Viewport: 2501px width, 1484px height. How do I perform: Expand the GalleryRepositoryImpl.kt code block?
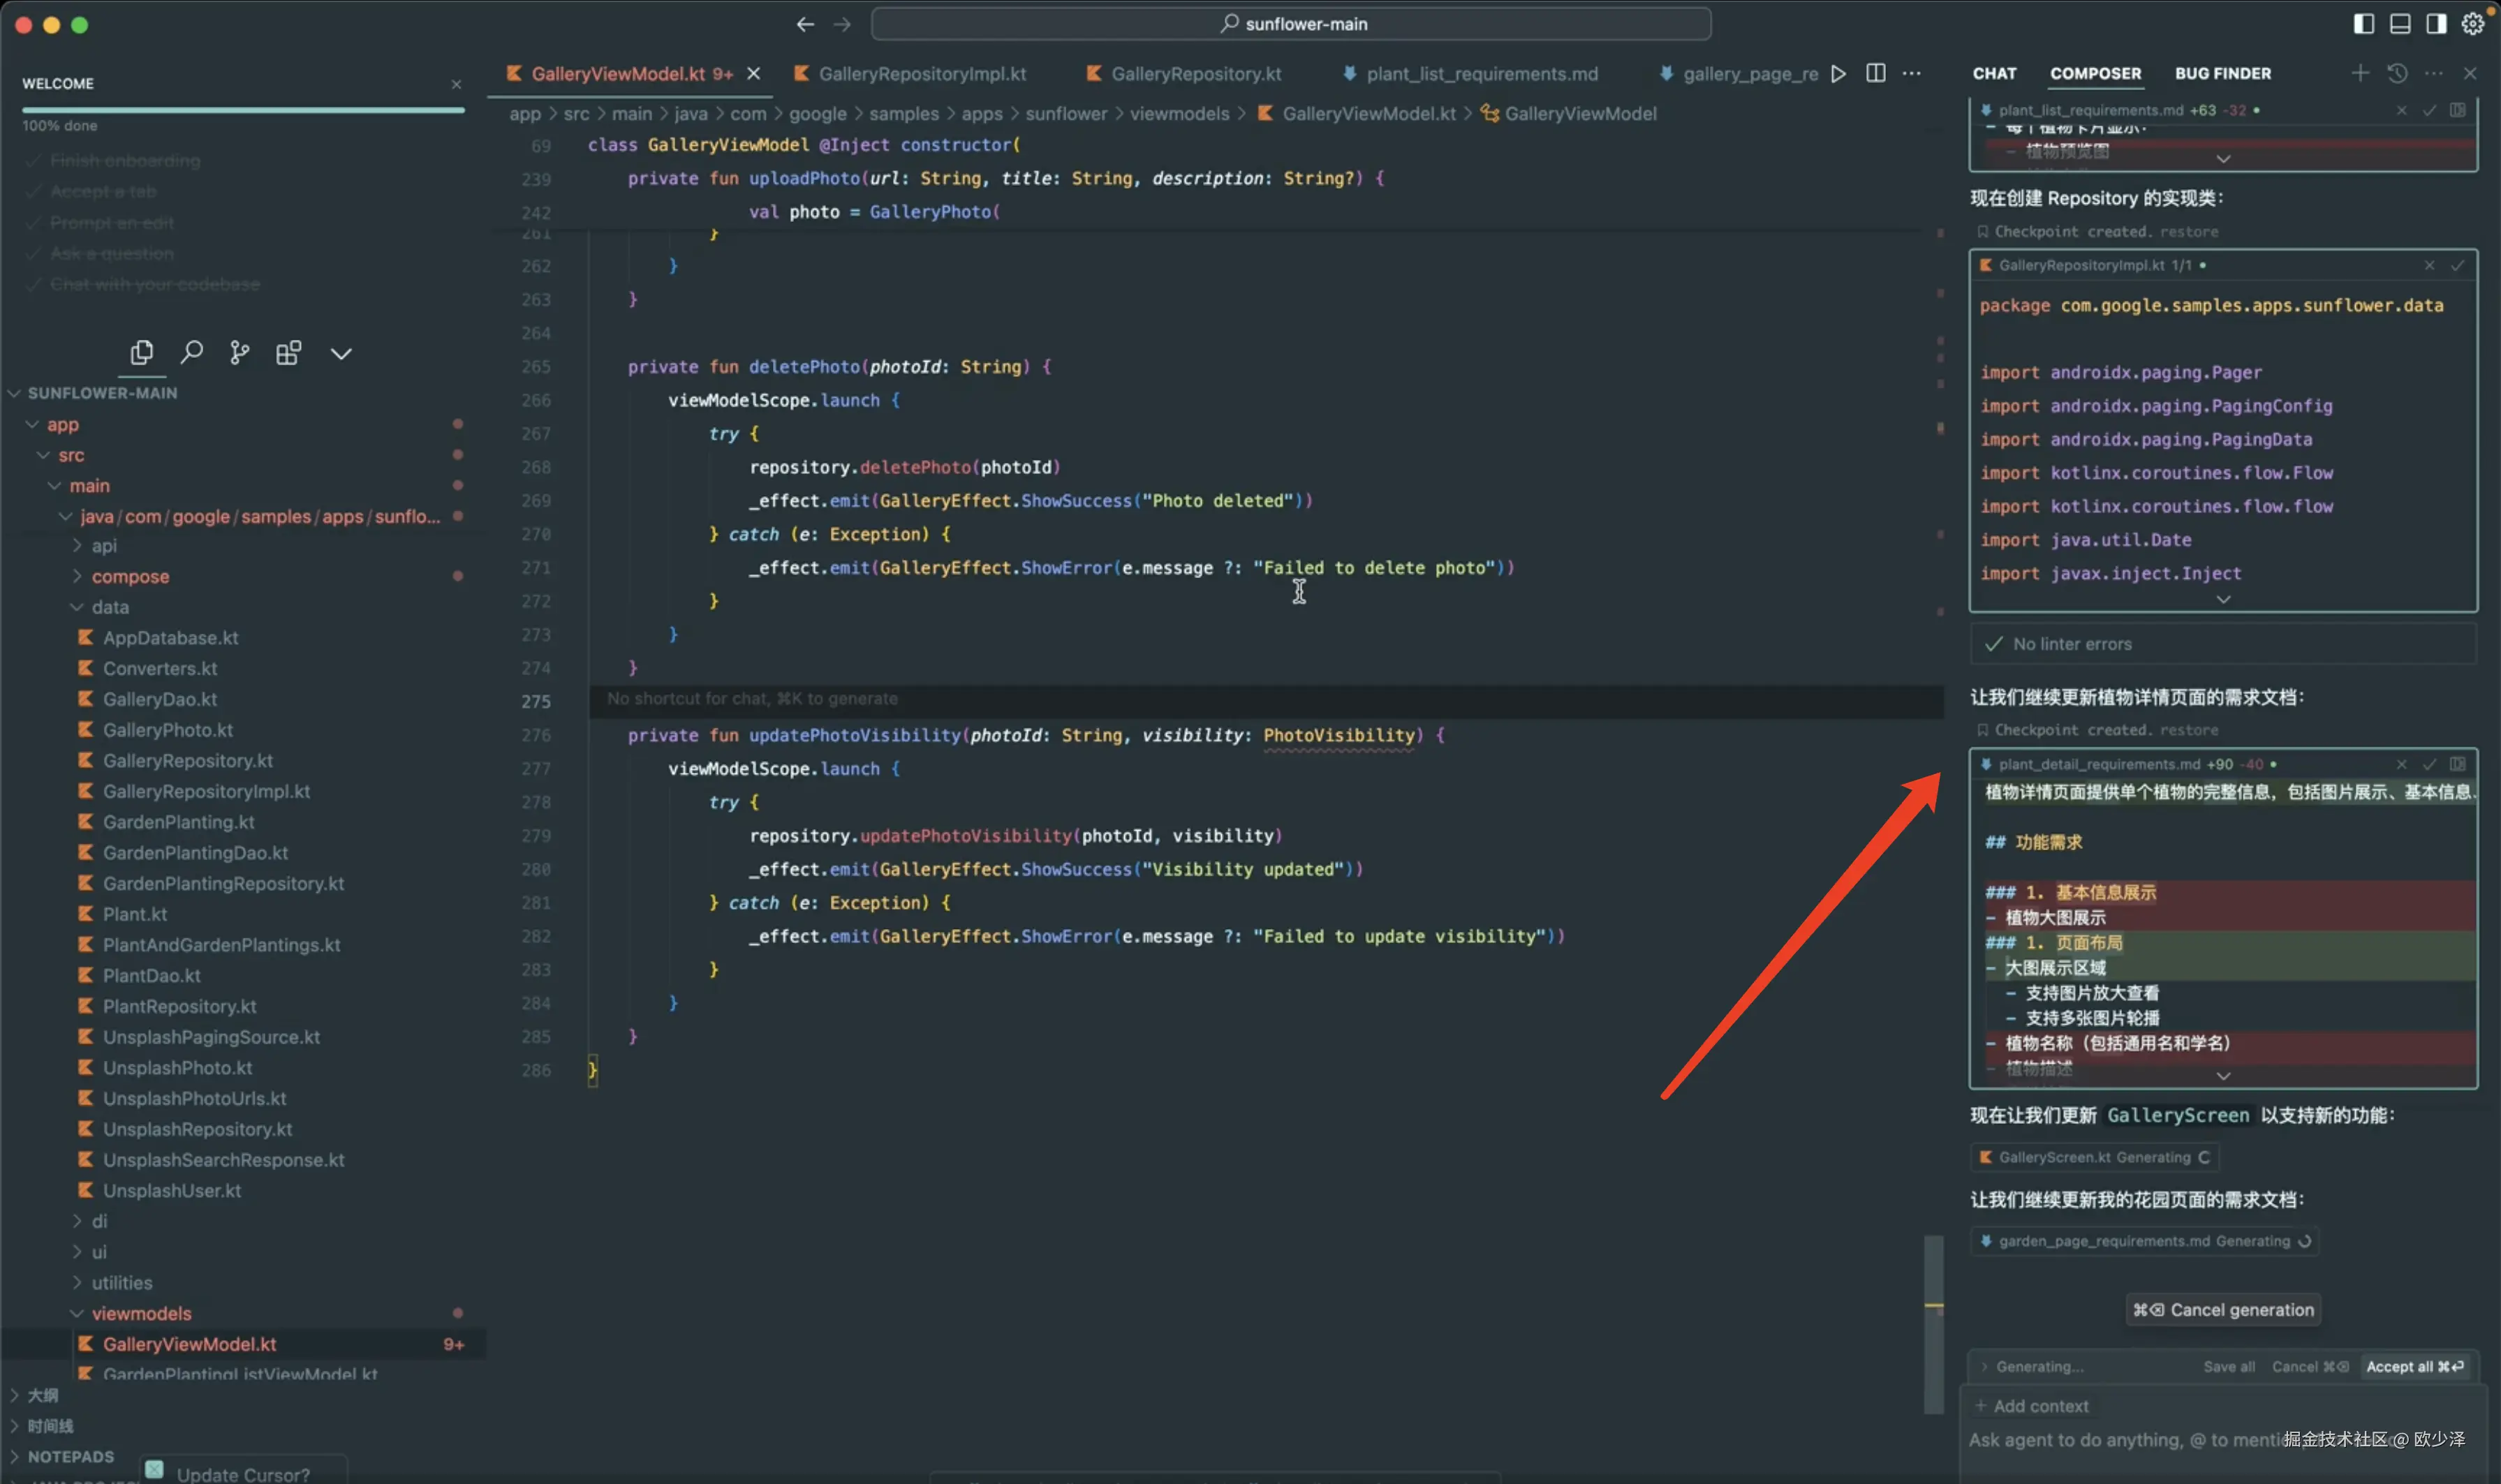coord(2224,599)
